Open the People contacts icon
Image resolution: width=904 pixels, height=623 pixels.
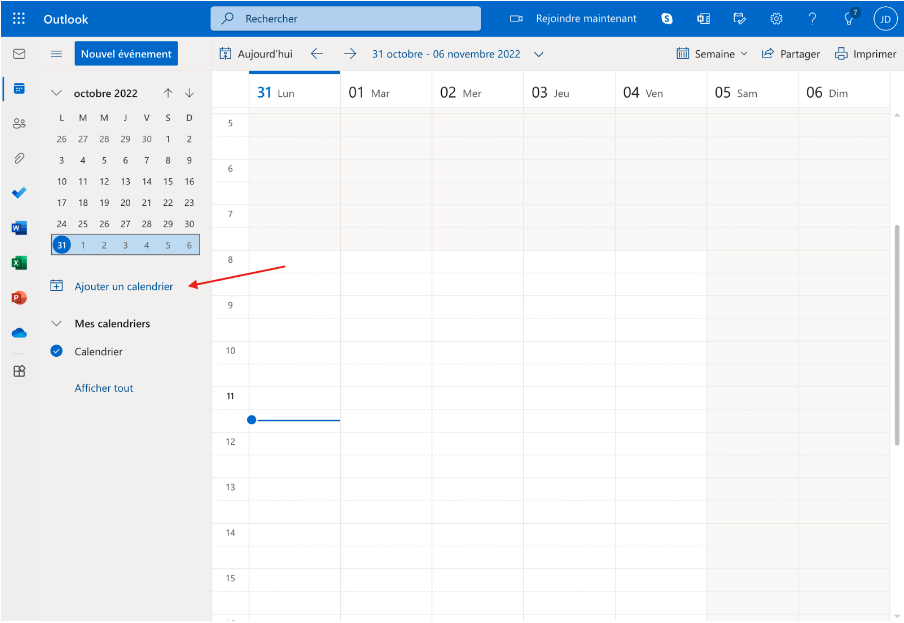click(x=19, y=123)
